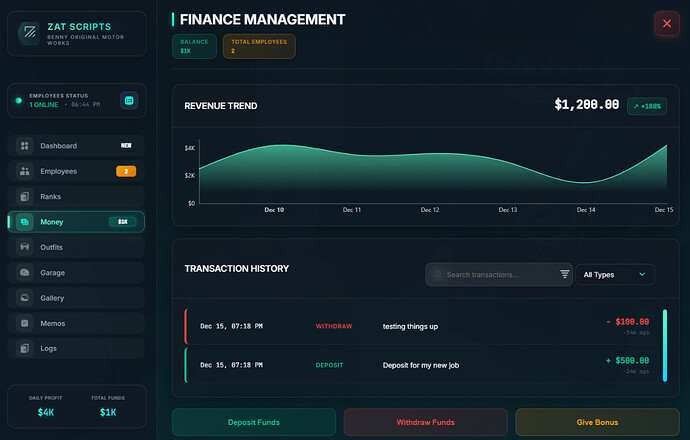Click the $1K badge on Money item
Viewport: 690px width, 440px height.
pos(123,222)
